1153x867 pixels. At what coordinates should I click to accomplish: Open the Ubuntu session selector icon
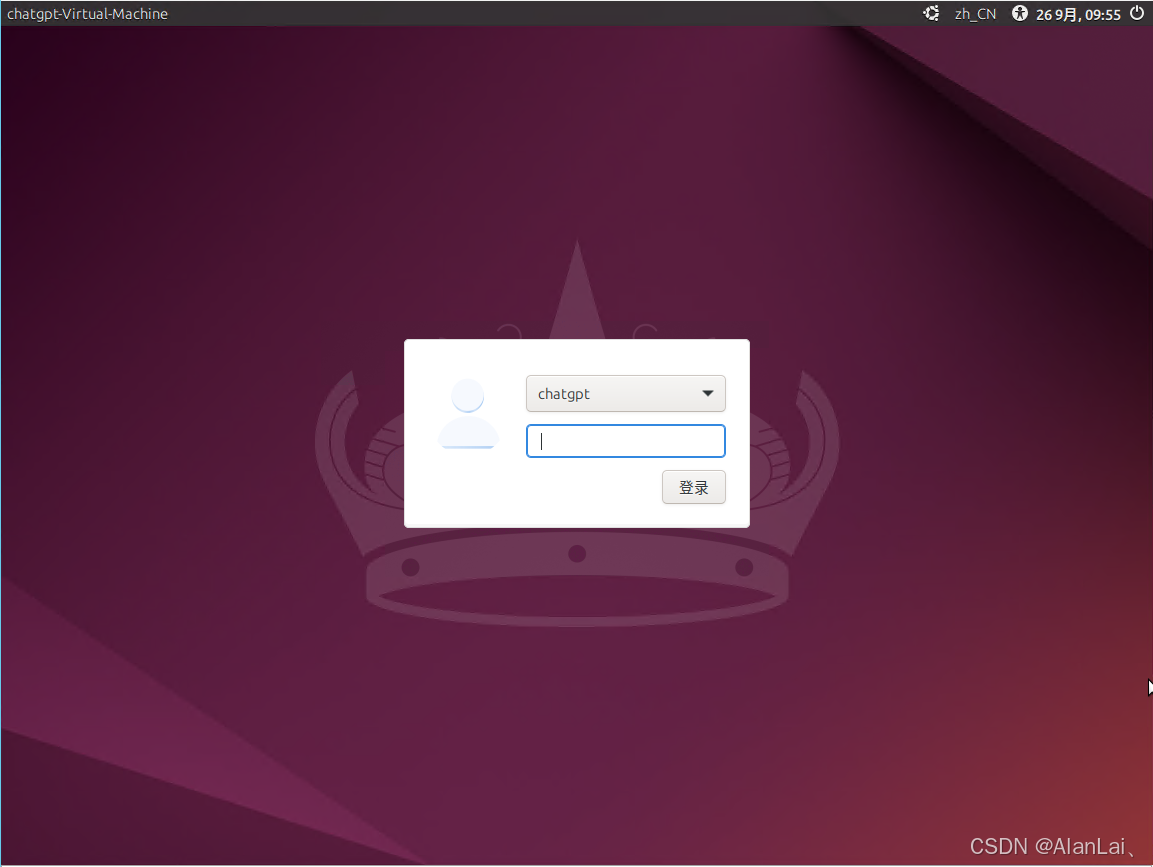point(931,13)
